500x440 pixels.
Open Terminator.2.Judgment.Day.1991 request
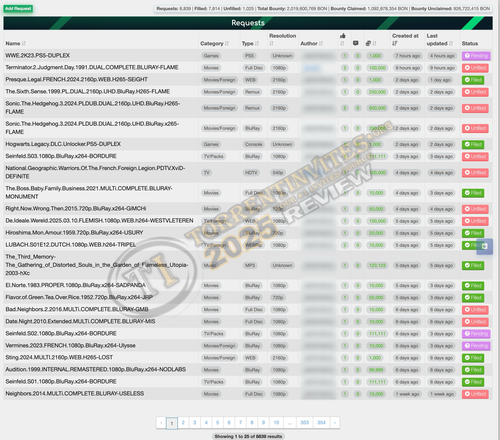pos(92,67)
